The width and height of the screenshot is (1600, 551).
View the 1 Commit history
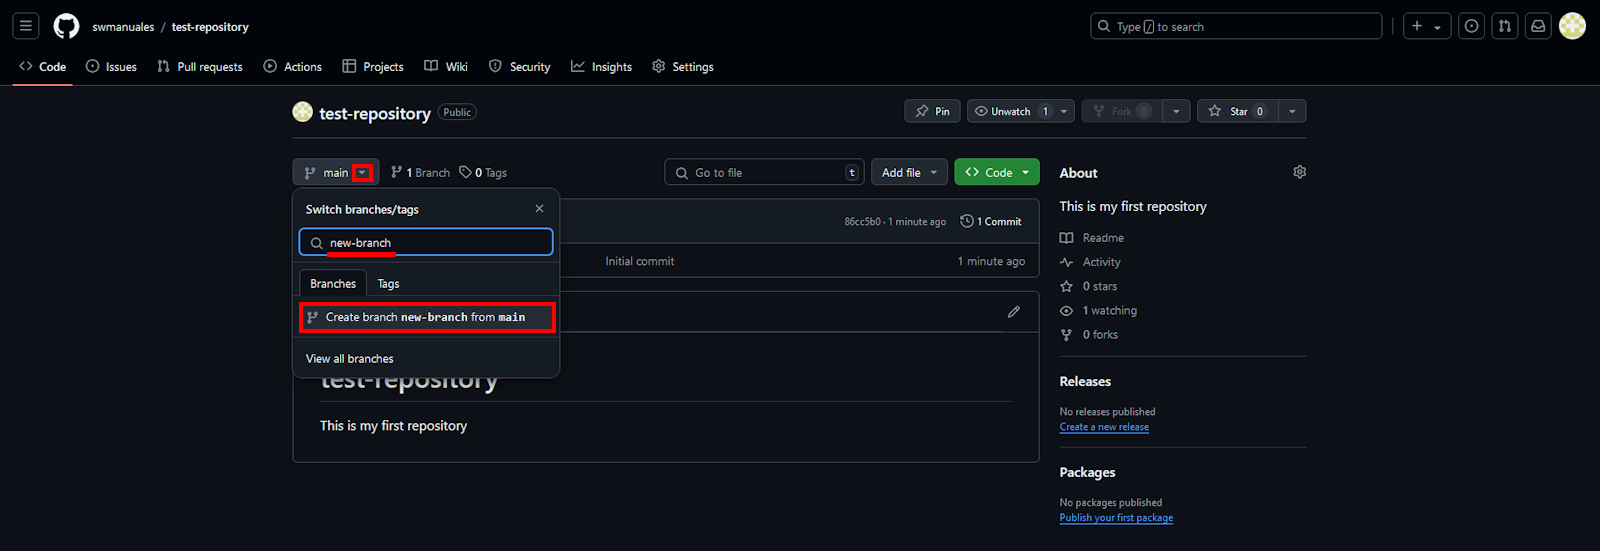tap(991, 221)
